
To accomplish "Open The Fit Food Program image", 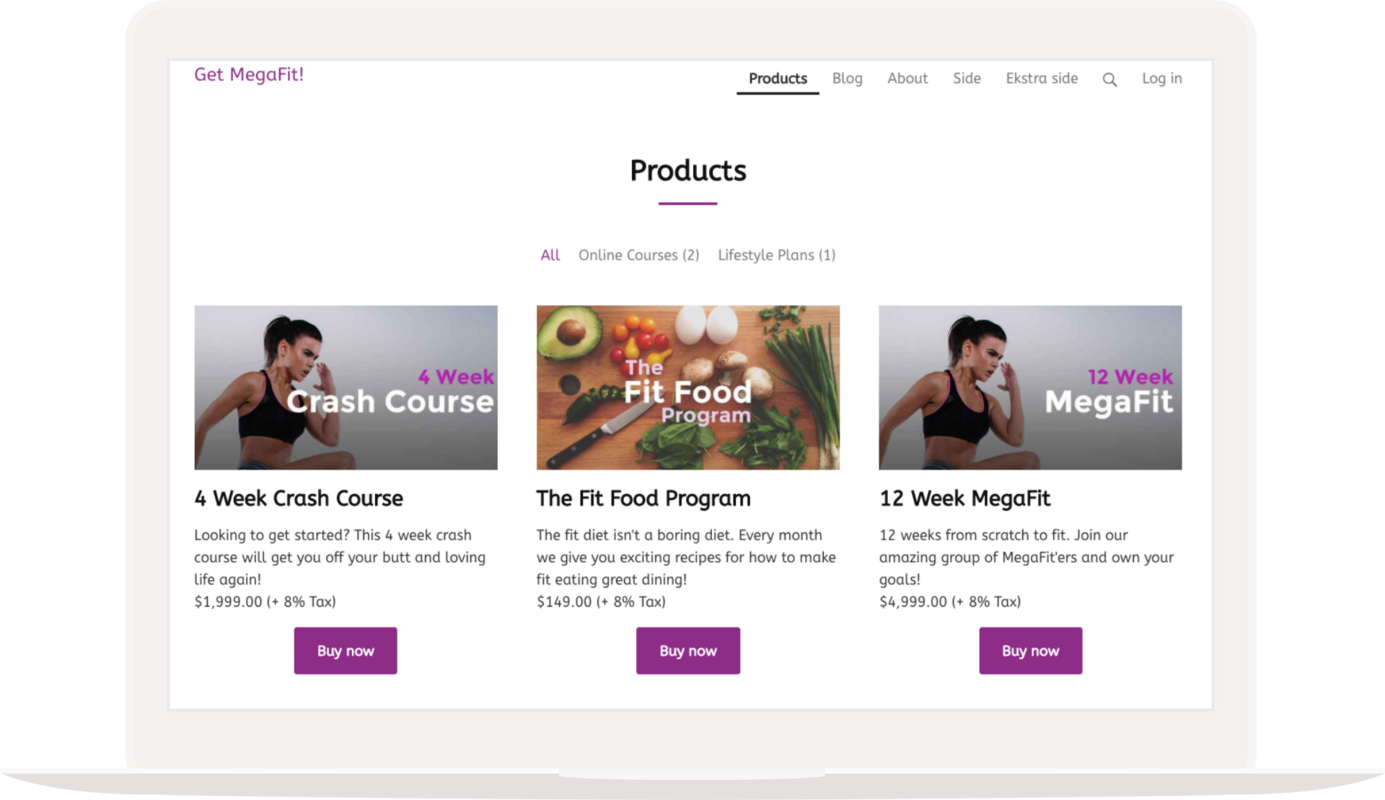I will [x=688, y=388].
